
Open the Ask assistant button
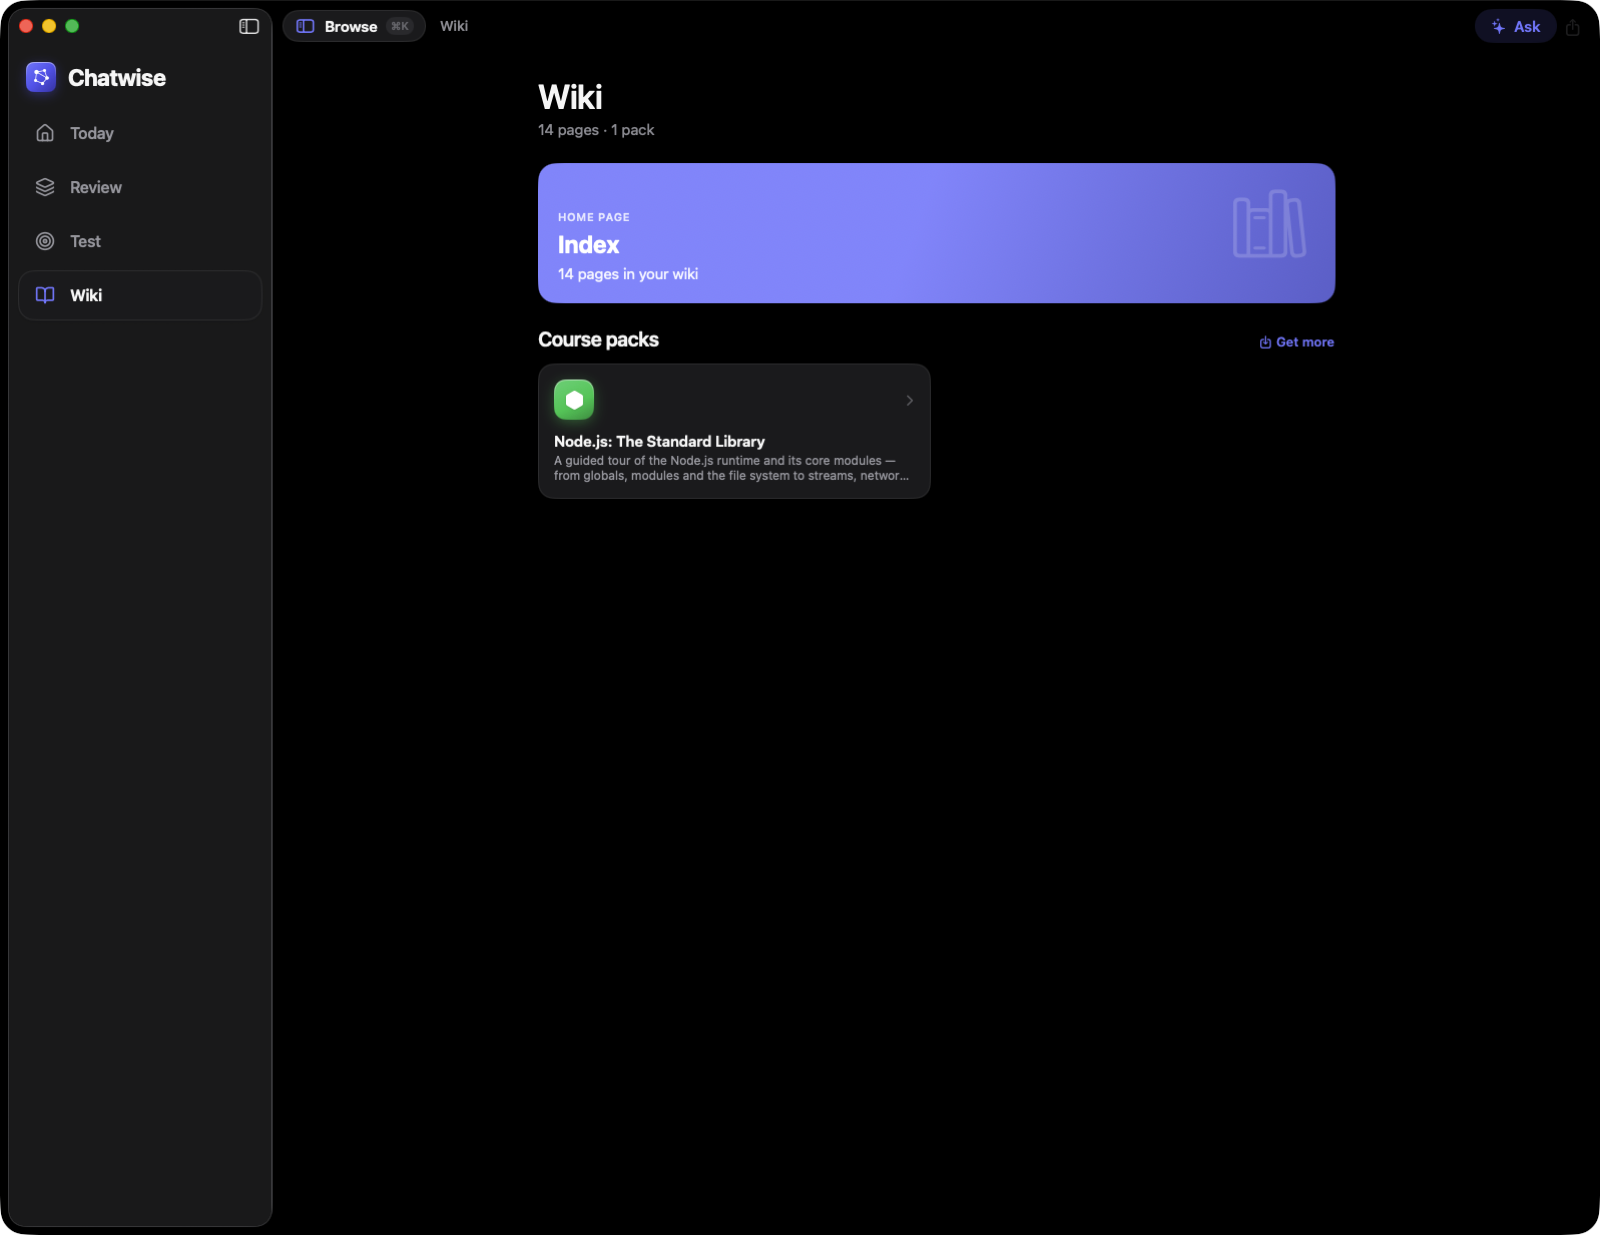click(1515, 27)
